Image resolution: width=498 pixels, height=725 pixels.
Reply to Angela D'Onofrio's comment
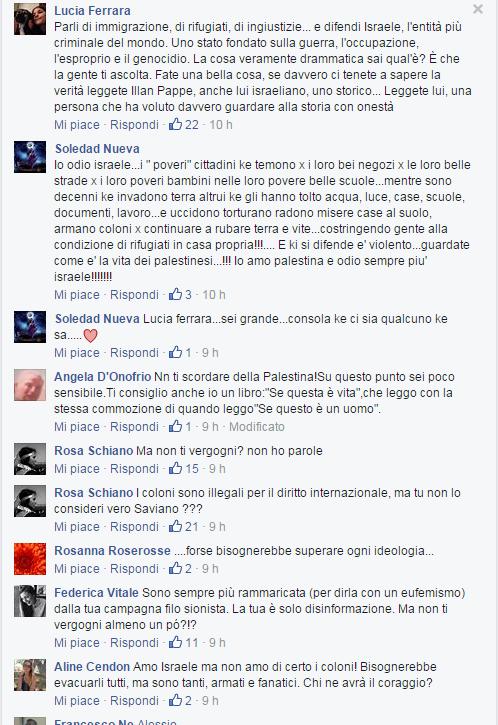pos(134,426)
